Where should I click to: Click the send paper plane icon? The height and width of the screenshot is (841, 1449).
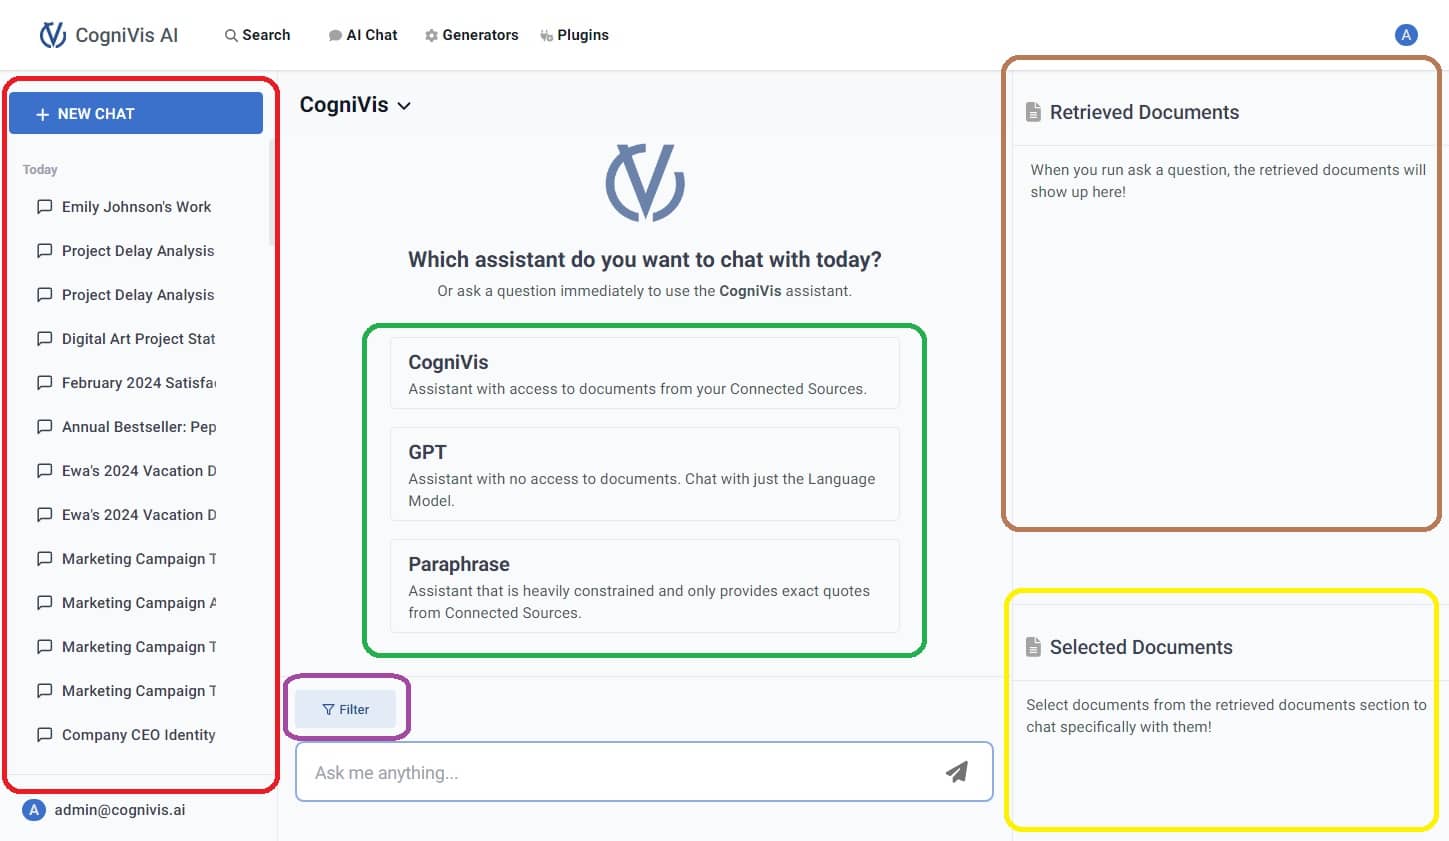pos(957,771)
